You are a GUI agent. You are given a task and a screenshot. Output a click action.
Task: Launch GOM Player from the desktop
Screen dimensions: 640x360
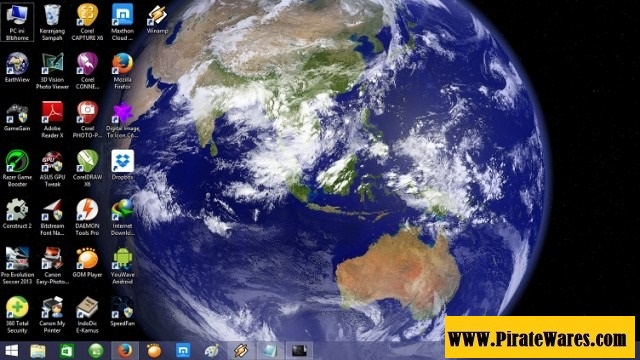(87, 263)
